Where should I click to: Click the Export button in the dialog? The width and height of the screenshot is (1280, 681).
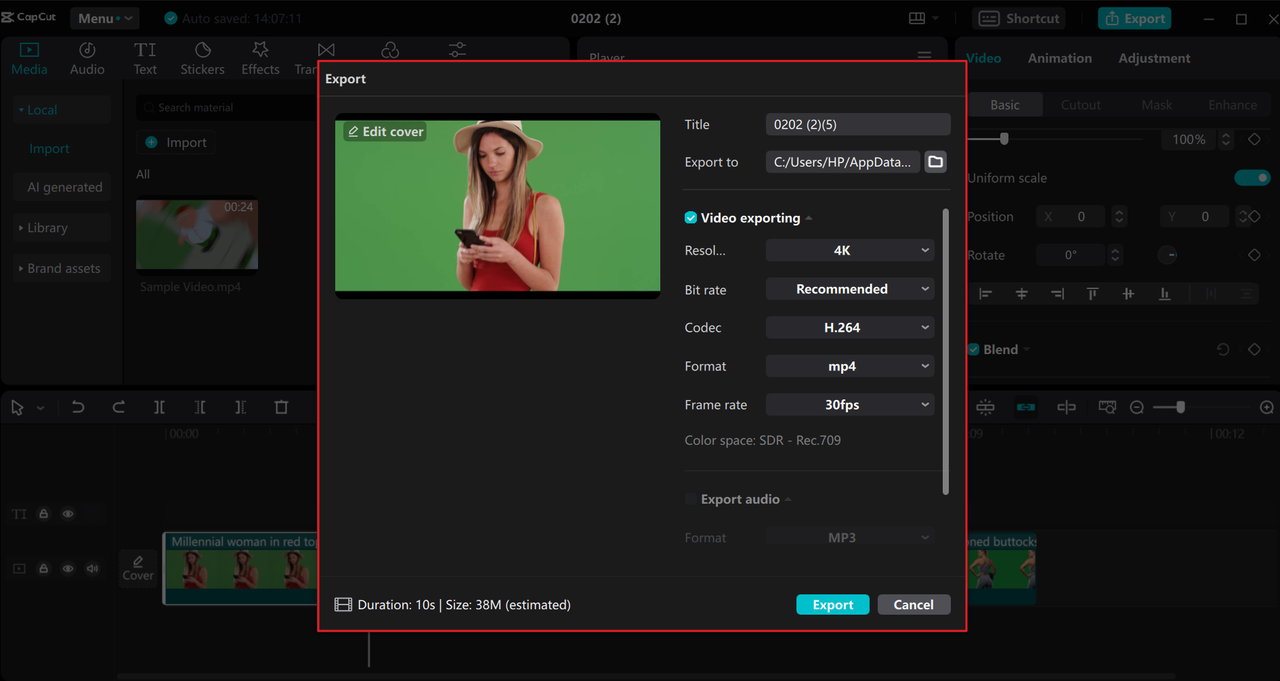pos(833,605)
